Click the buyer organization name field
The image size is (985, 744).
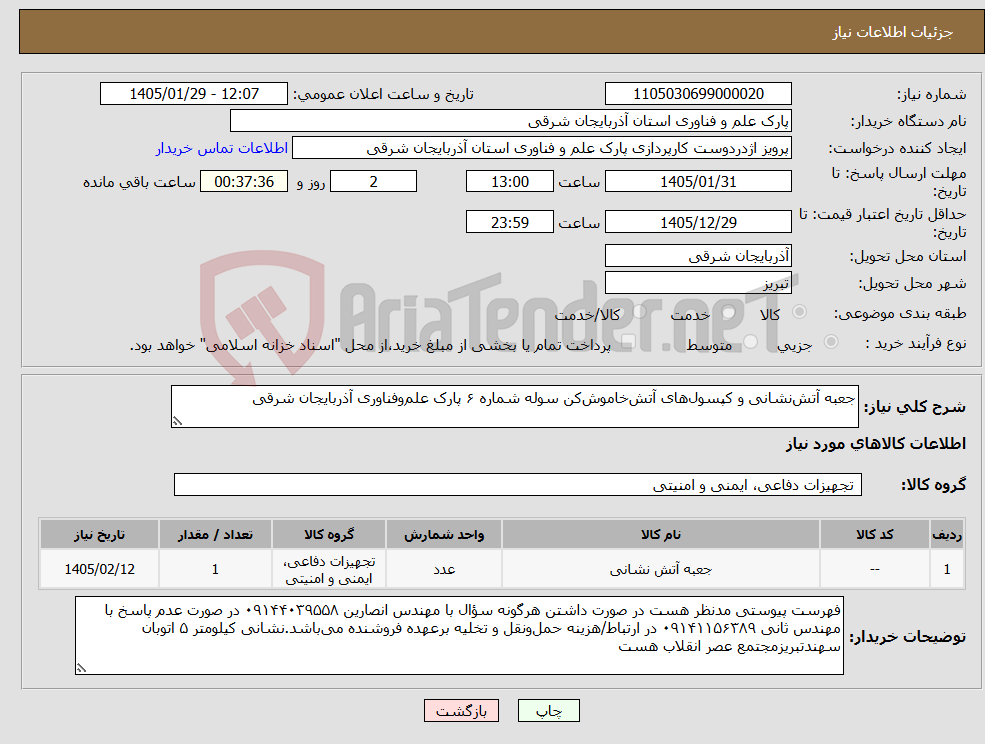coord(511,121)
